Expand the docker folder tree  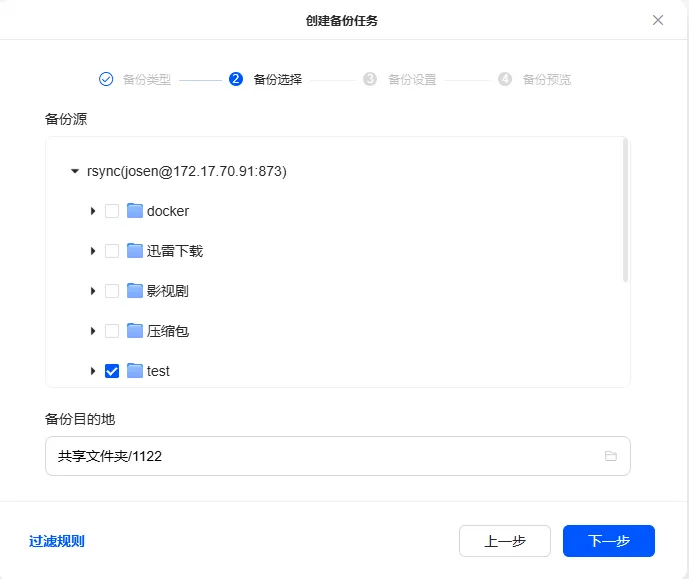tap(93, 211)
